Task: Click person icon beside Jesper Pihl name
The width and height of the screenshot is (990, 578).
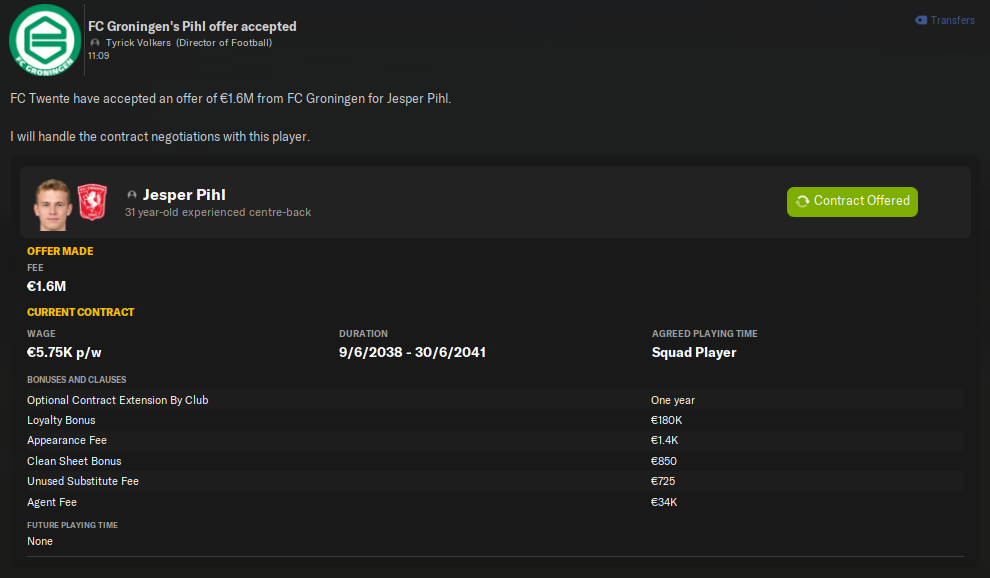Action: [132, 195]
